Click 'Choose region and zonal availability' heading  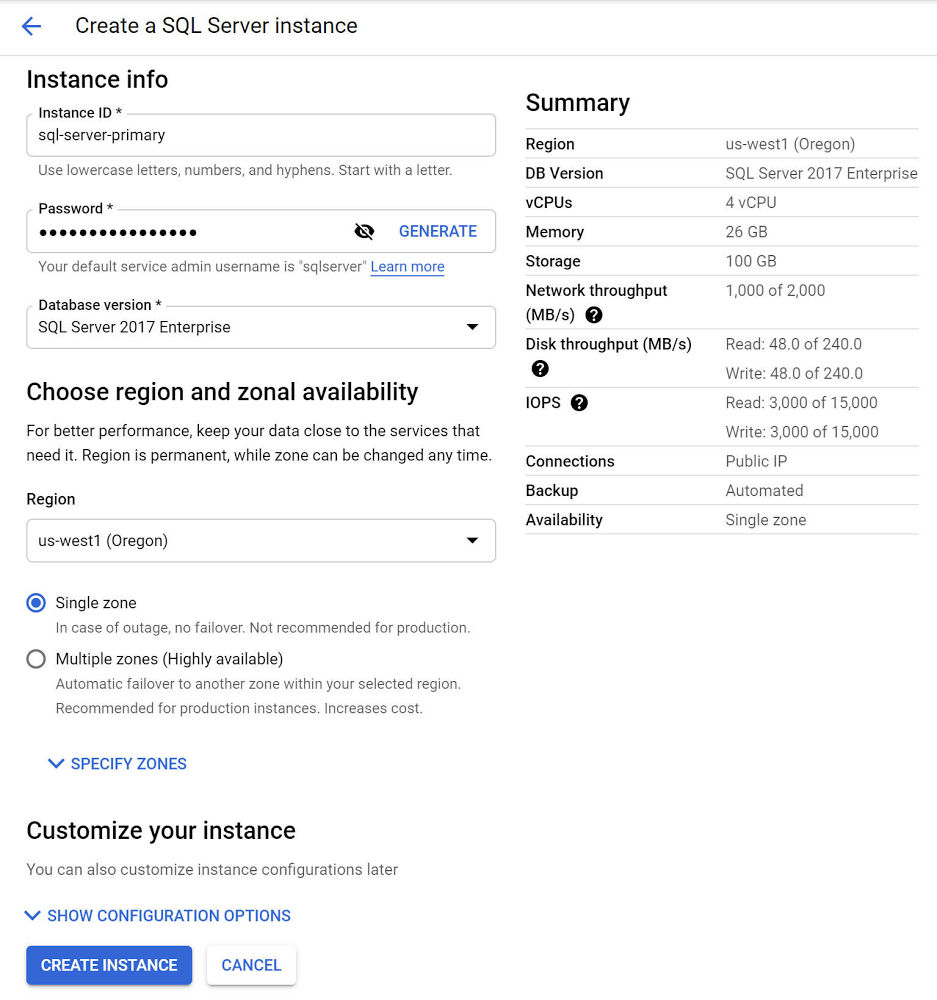point(222,392)
